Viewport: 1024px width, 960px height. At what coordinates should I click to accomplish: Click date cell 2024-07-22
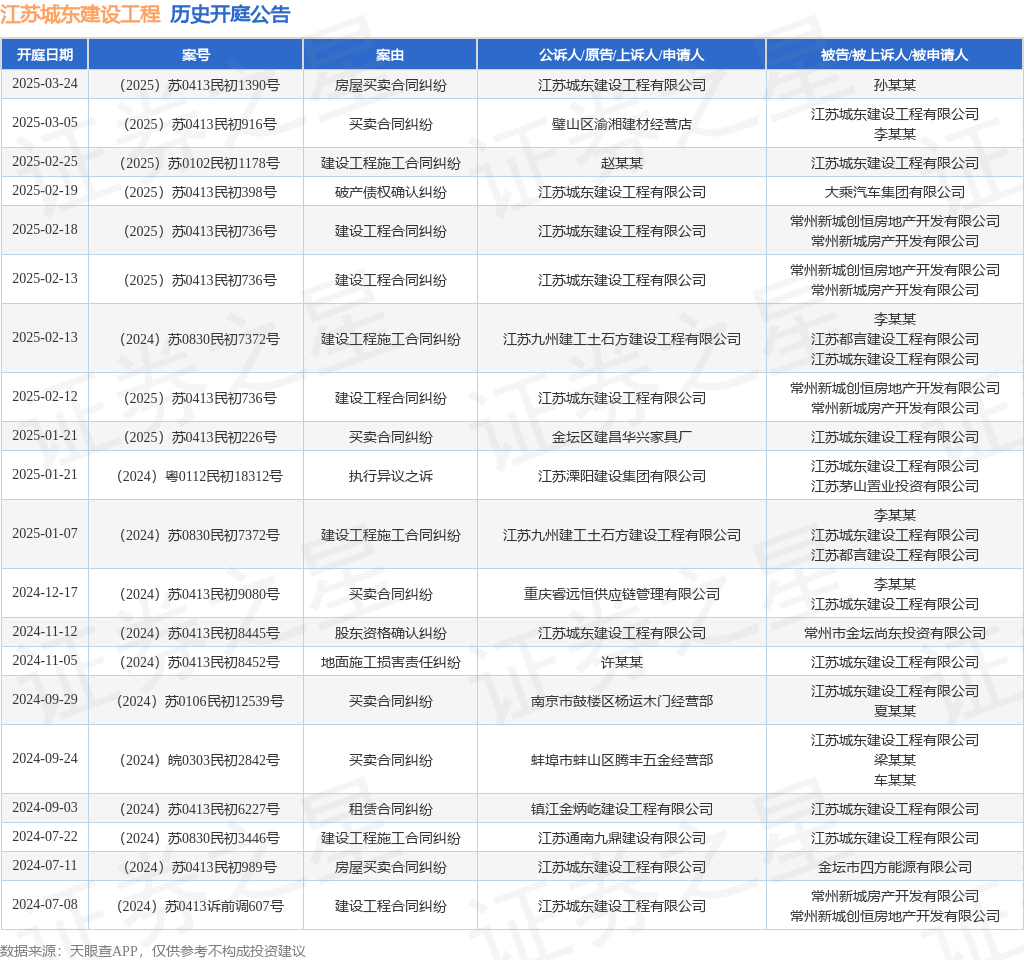[44, 837]
